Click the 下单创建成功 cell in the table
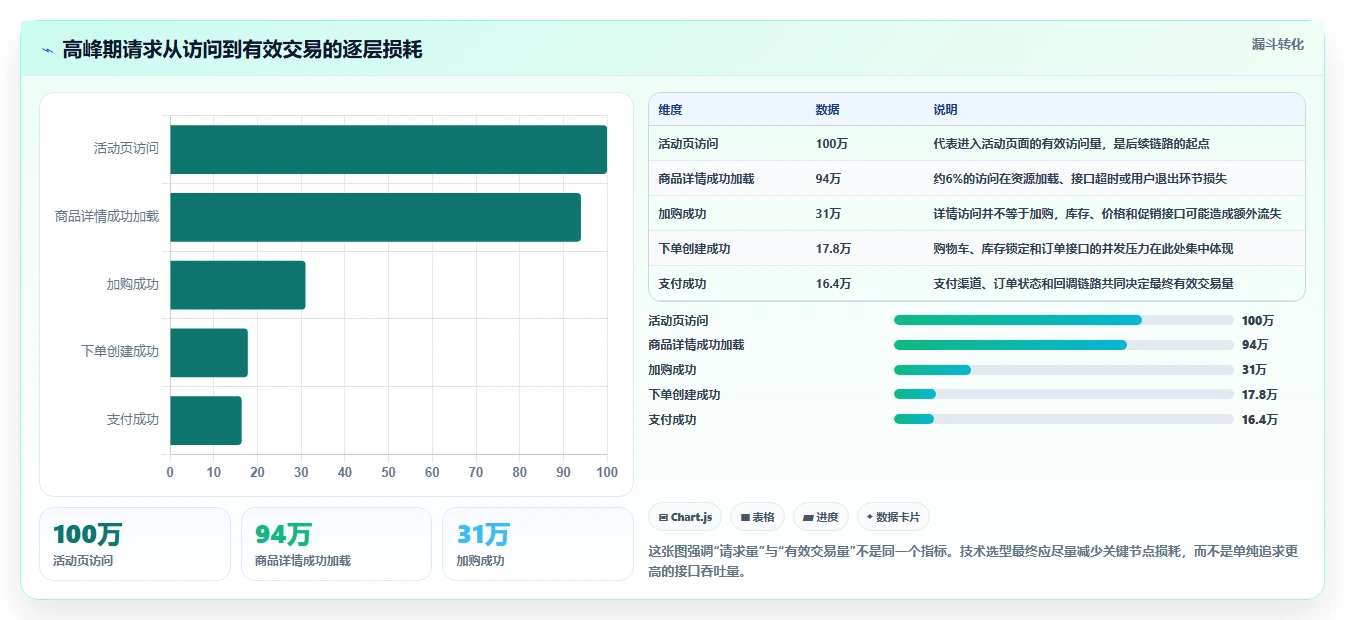The image size is (1345, 620). coord(694,249)
